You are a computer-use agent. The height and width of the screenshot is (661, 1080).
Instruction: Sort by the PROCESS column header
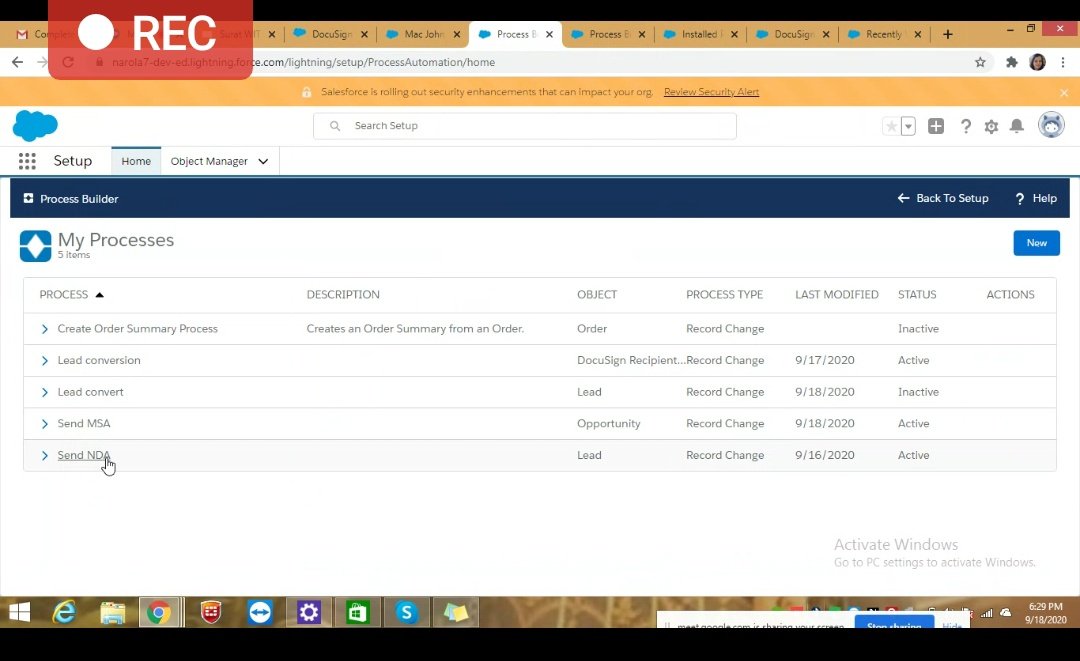click(72, 295)
